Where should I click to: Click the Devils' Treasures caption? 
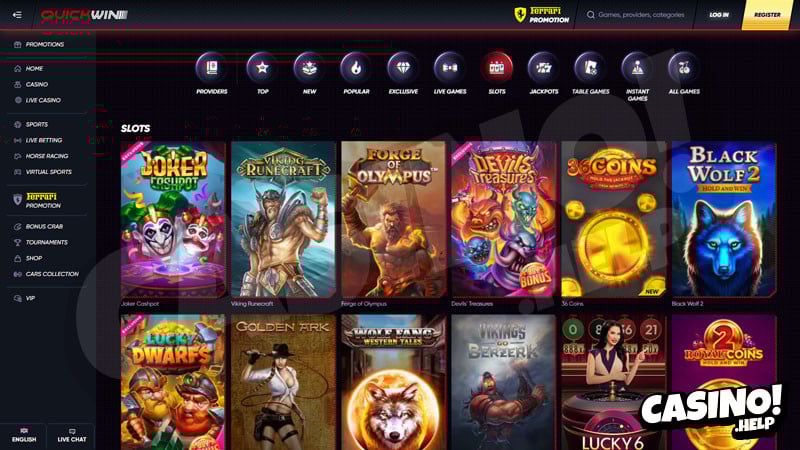pos(472,304)
